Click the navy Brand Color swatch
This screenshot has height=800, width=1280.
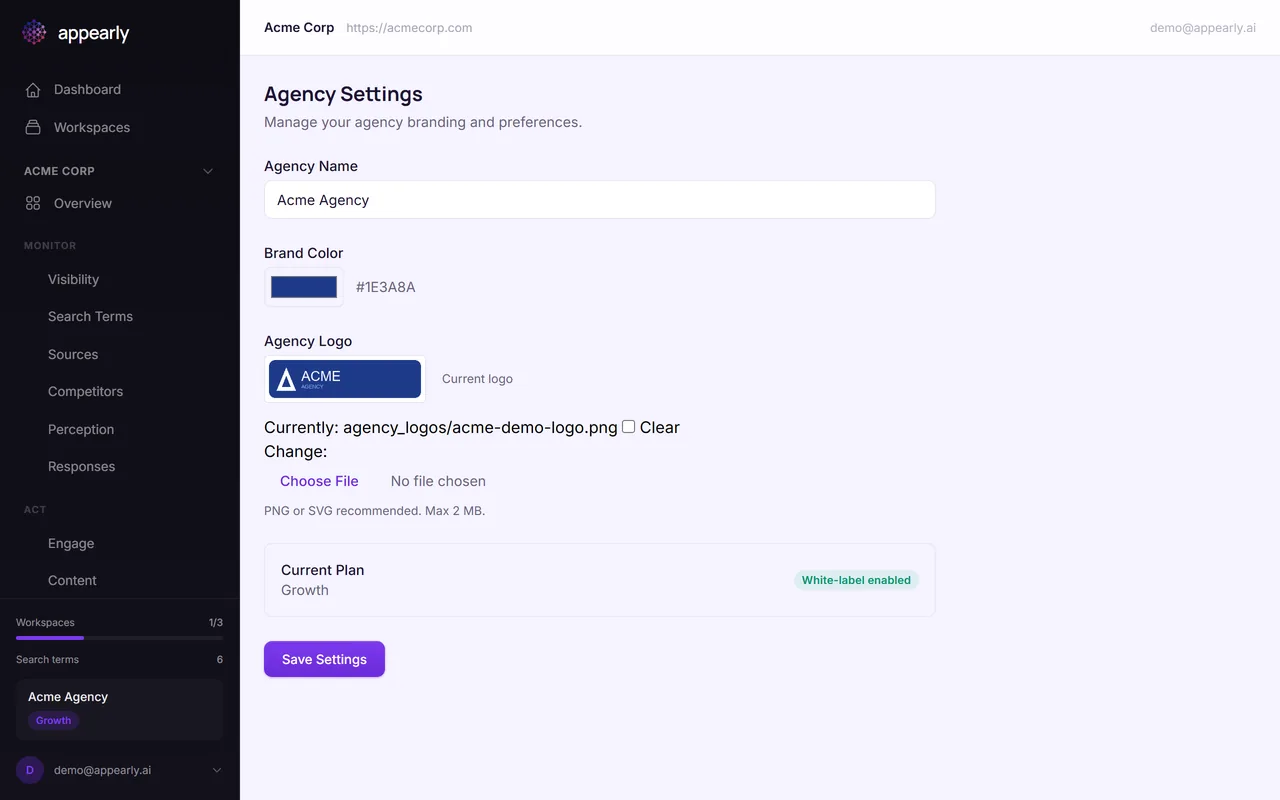[x=303, y=287]
